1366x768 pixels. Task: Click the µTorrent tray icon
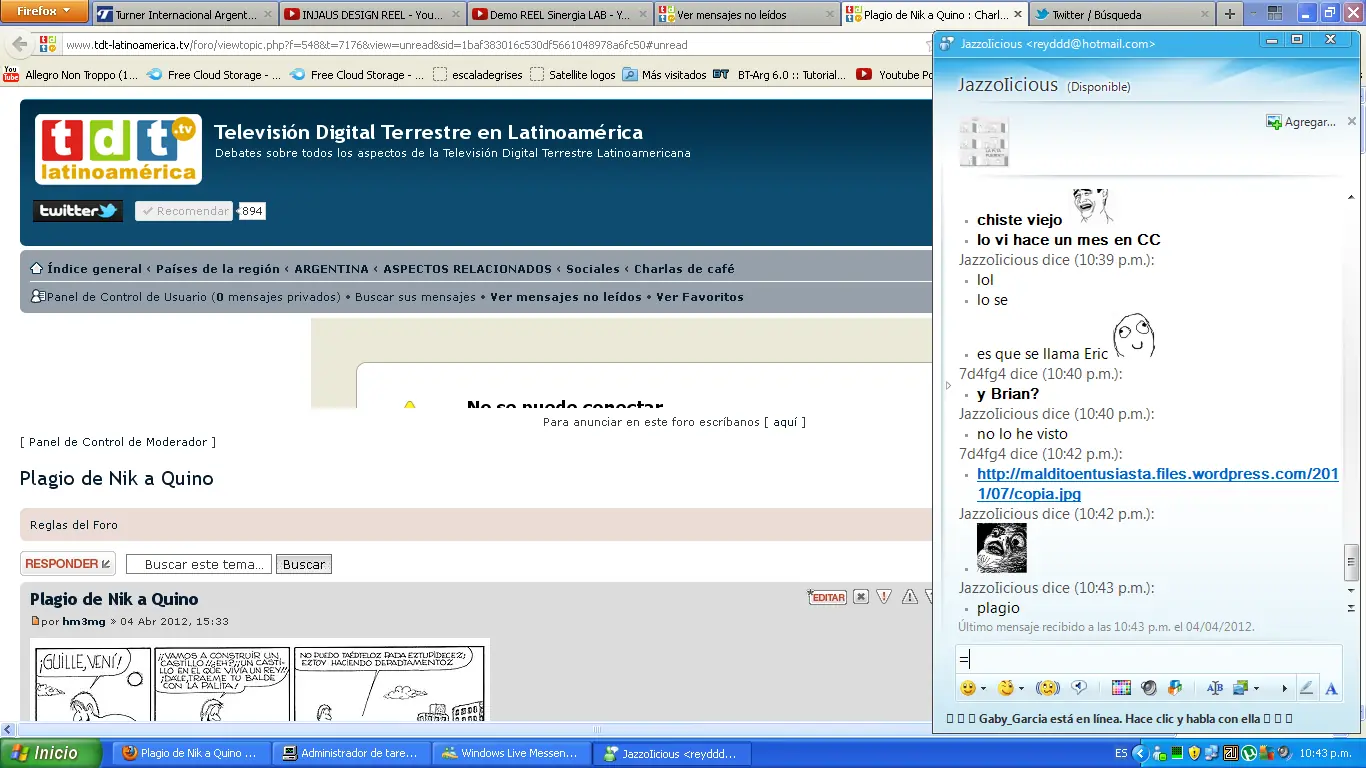(x=1249, y=753)
